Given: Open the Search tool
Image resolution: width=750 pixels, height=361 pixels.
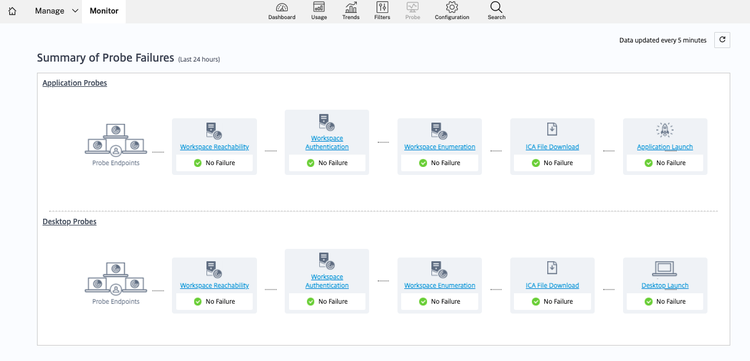Looking at the screenshot, I should (496, 11).
